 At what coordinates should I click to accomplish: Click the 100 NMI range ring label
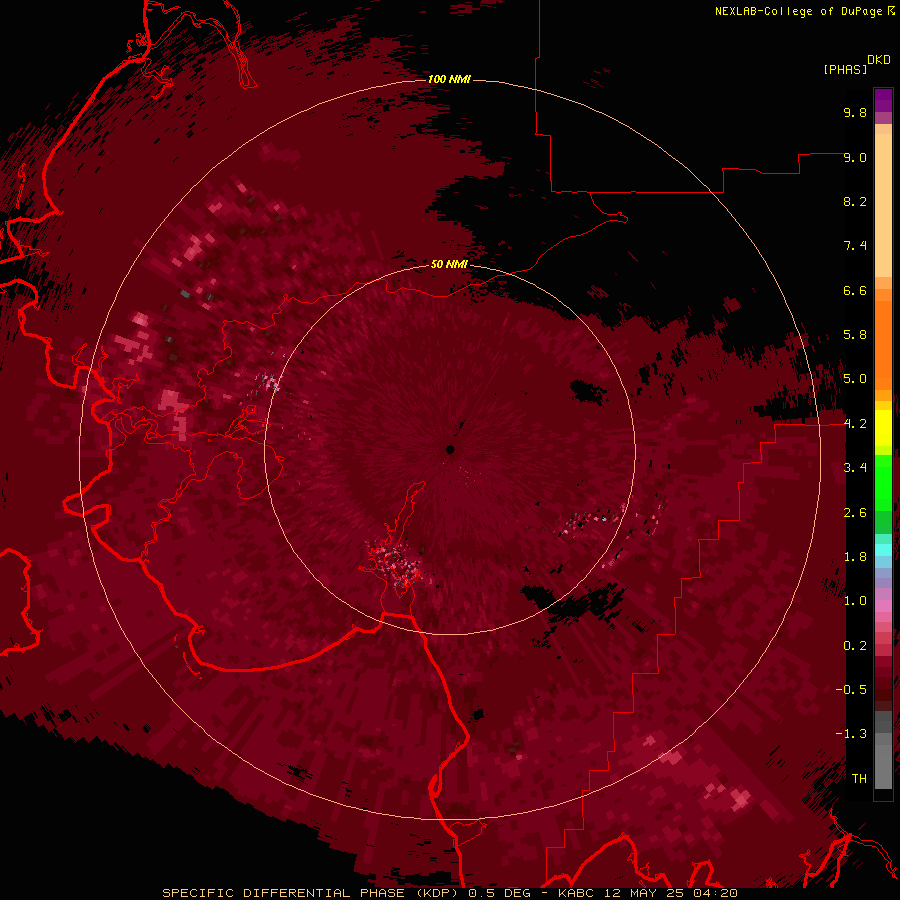449,79
